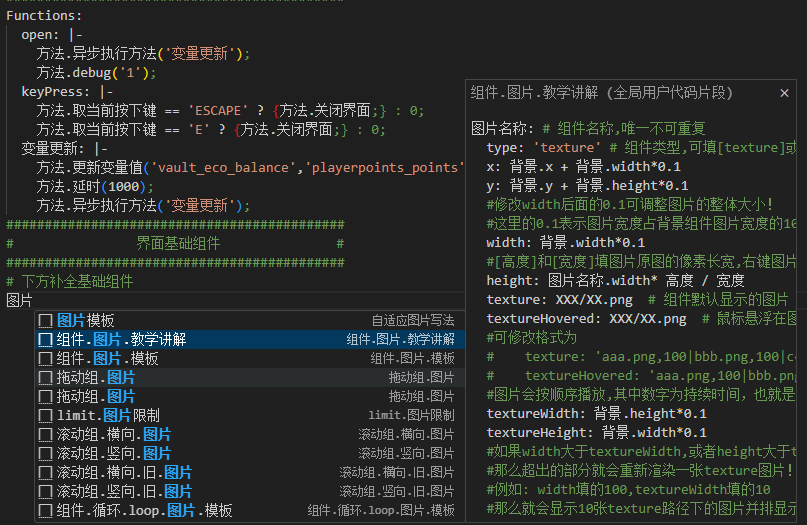Click the snippet icon beside 滚动组.横向.图片
The image size is (807, 525).
(45, 434)
